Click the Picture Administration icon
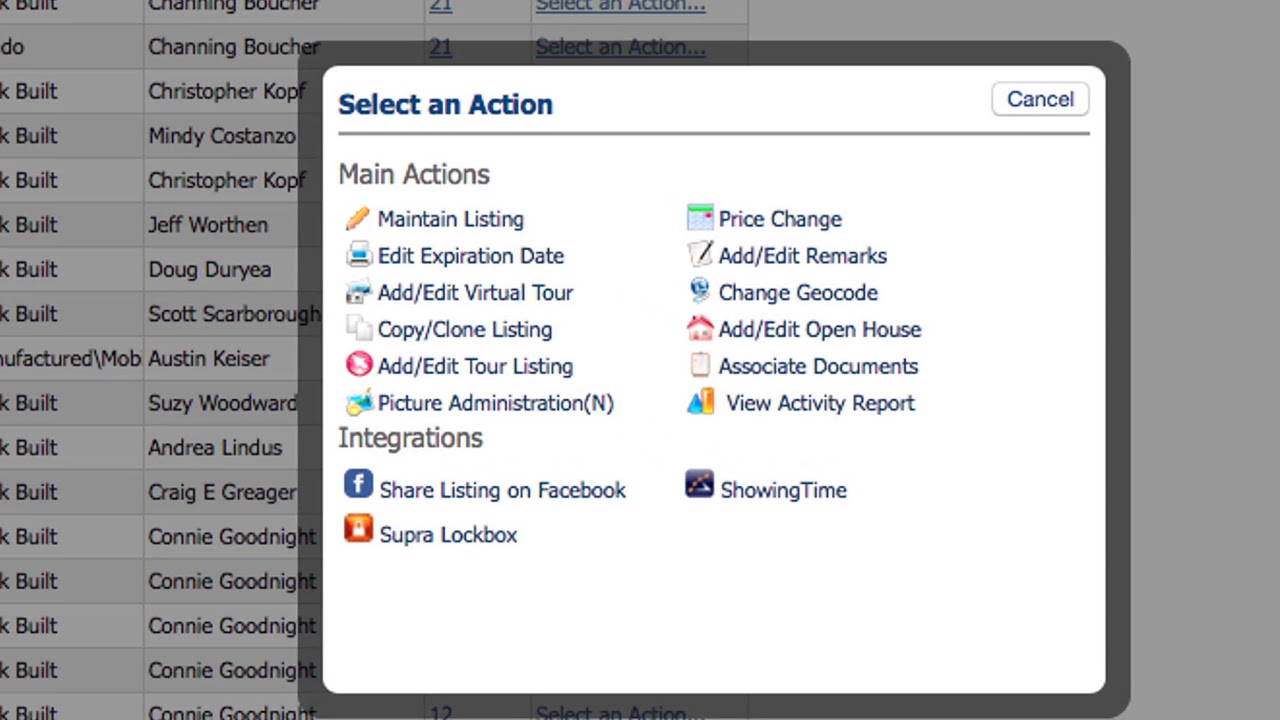 point(358,403)
